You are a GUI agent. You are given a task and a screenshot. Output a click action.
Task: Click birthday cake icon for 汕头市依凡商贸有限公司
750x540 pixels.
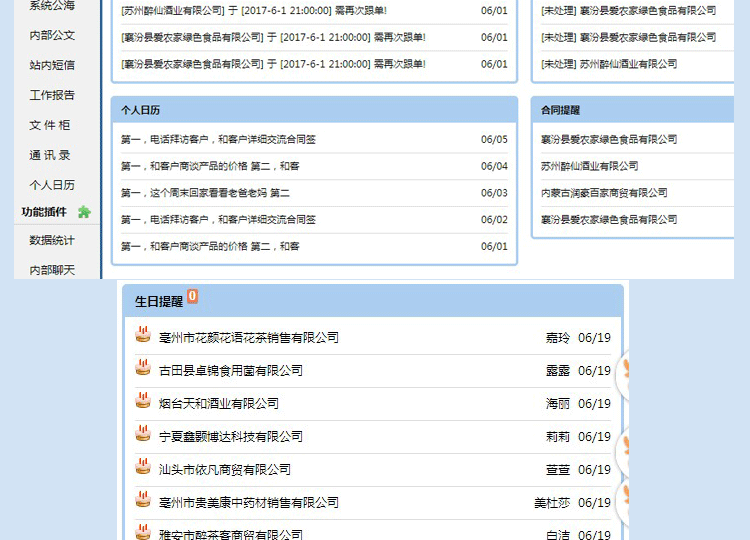[x=143, y=468]
